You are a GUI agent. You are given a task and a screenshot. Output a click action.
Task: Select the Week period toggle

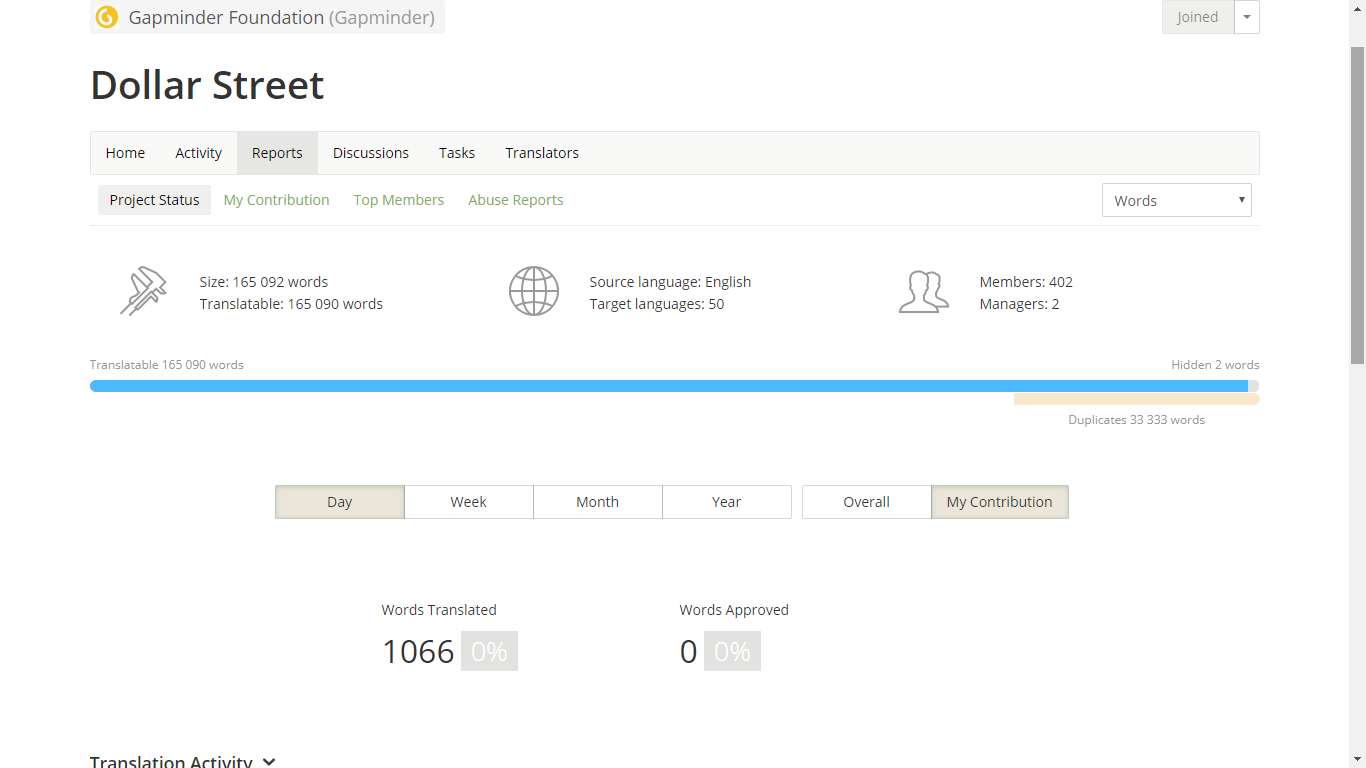point(469,502)
